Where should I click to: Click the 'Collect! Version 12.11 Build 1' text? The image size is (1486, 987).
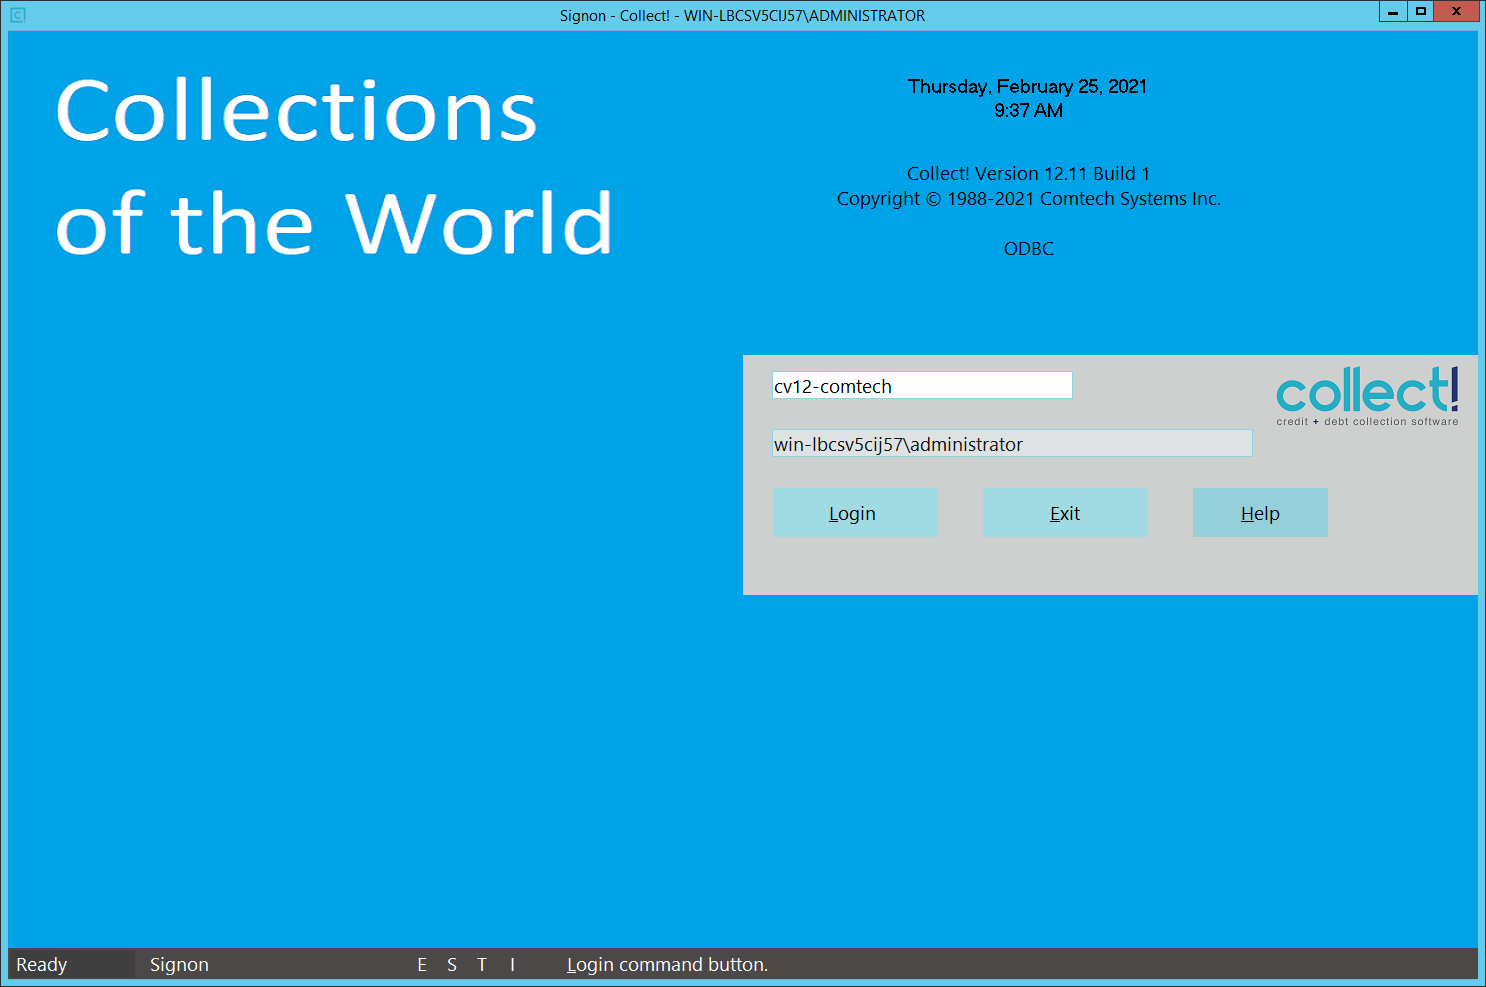(1028, 173)
